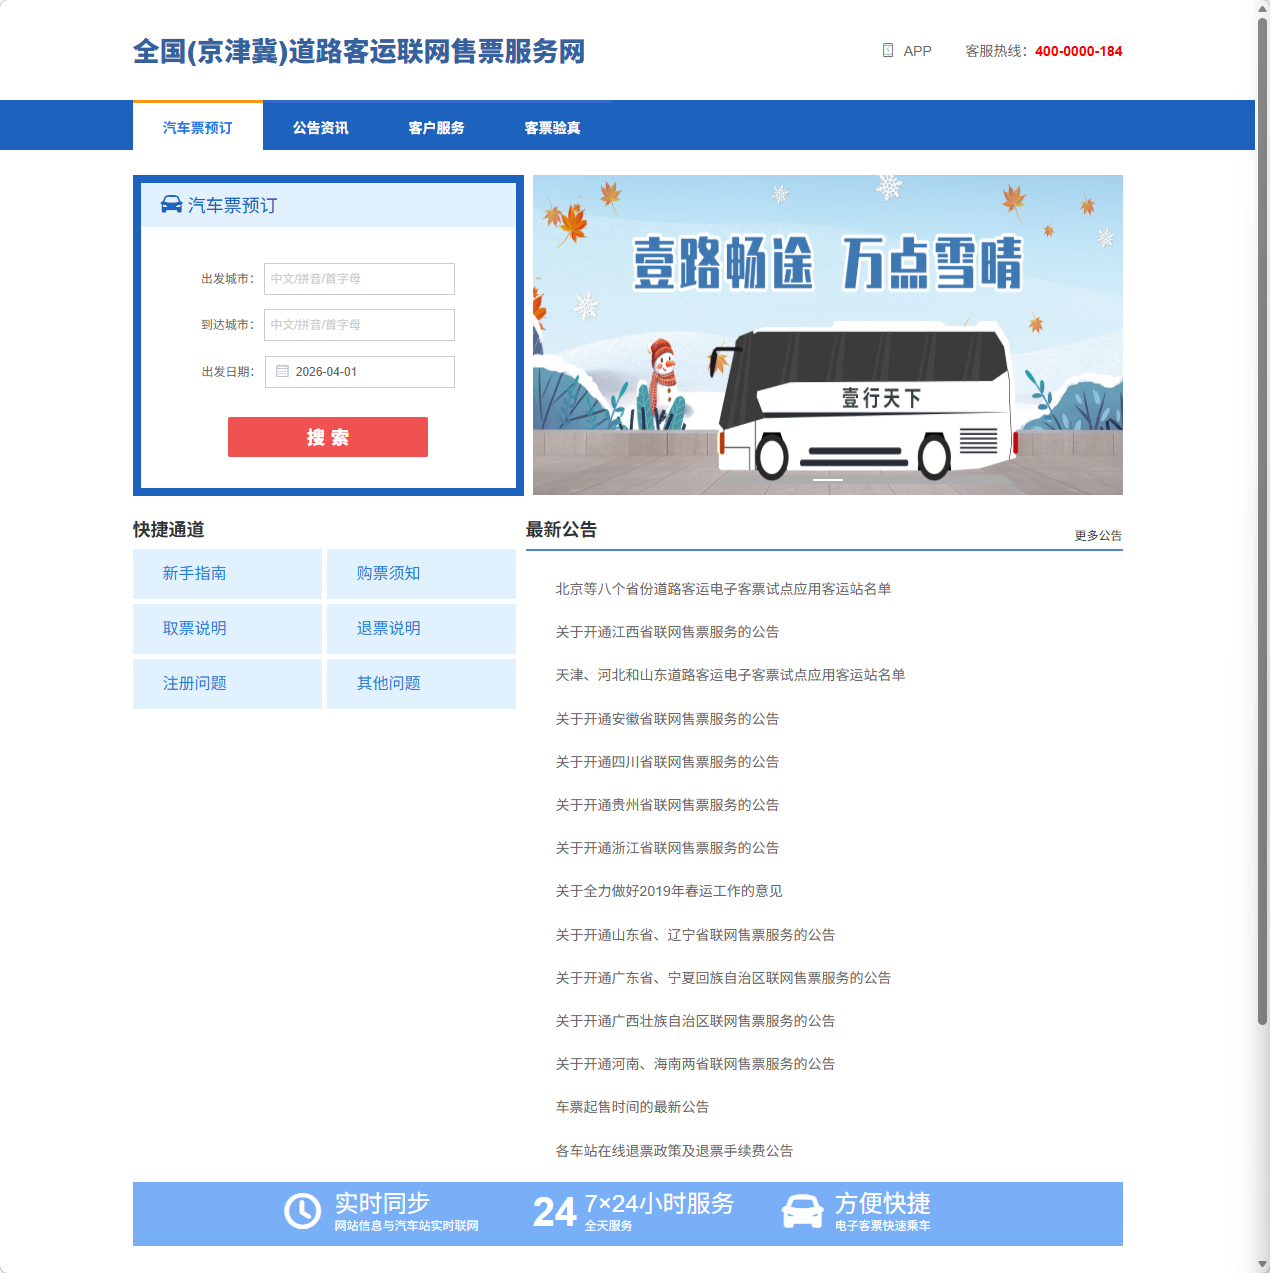This screenshot has height=1273, width=1270.
Task: Open the 出发日期 date picker
Action: tap(359, 372)
